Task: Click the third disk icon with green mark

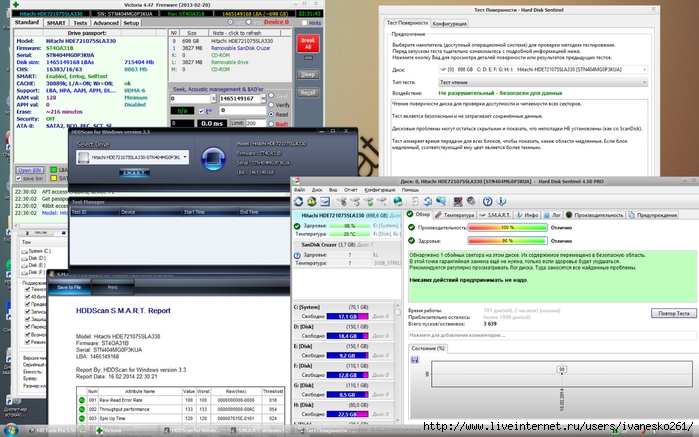Action: (x=369, y=202)
